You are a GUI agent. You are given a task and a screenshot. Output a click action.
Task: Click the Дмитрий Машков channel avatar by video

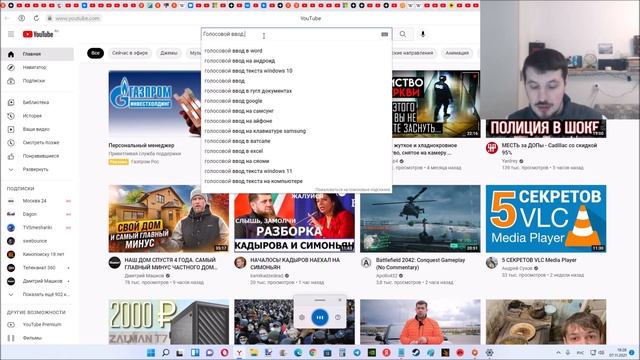(x=115, y=262)
